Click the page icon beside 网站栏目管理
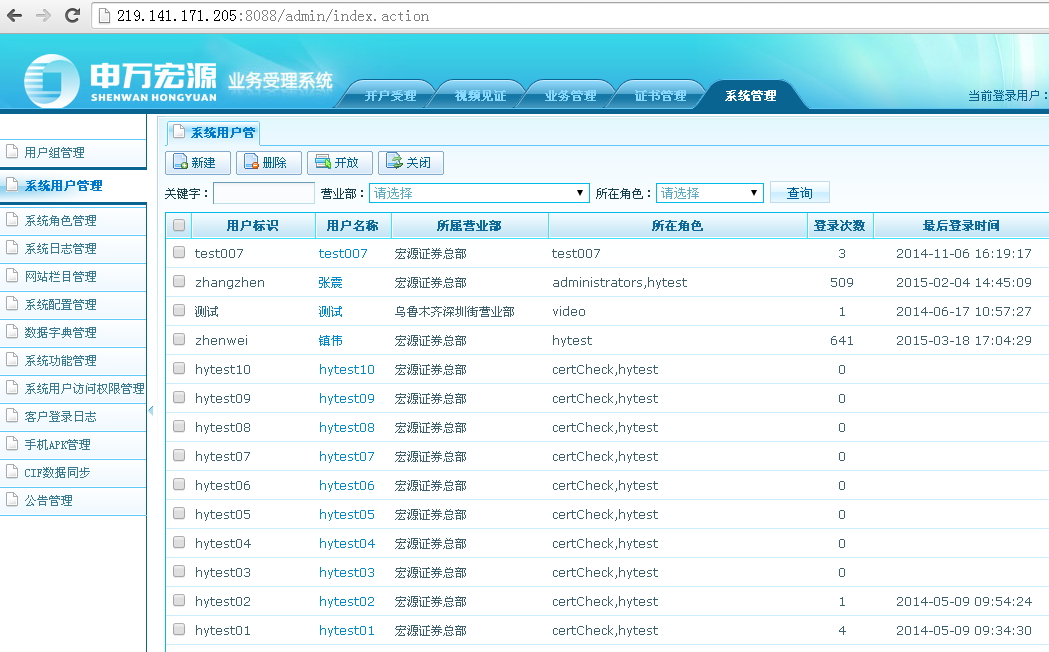The height and width of the screenshot is (652, 1049). coord(11,276)
